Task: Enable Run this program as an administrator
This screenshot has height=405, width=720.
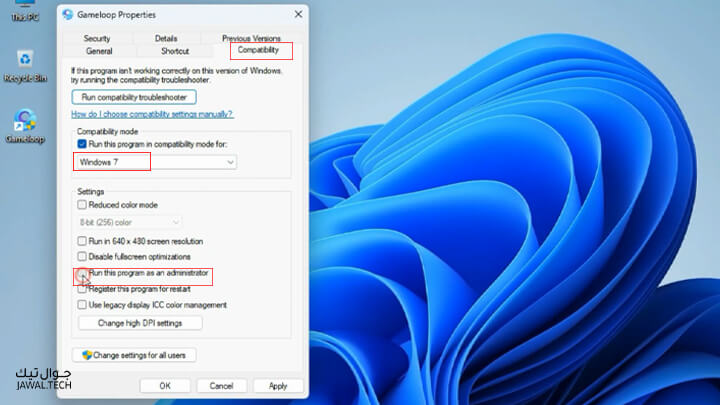Action: (x=82, y=274)
